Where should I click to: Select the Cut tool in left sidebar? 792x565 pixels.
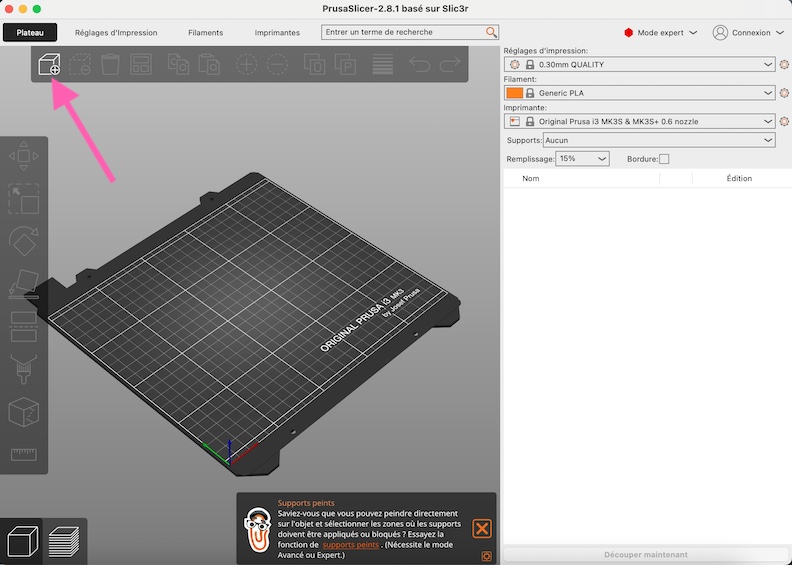tap(24, 327)
